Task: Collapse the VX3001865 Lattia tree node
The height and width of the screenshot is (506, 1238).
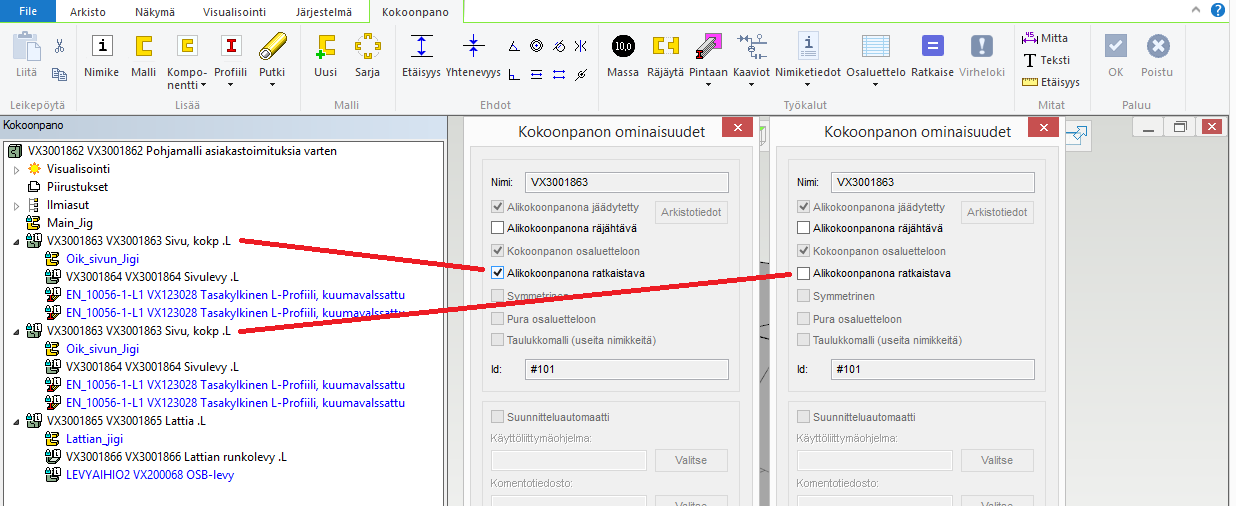Action: click(x=17, y=421)
